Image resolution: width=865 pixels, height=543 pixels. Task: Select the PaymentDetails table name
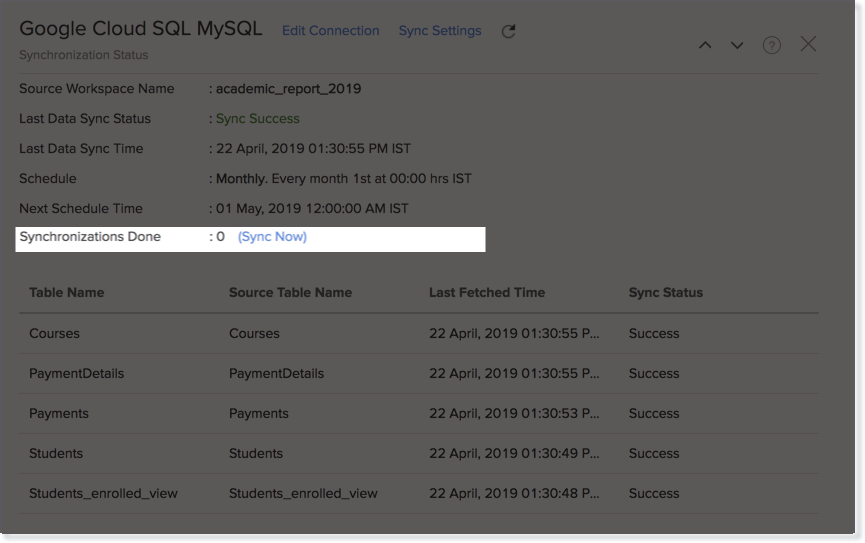click(76, 373)
